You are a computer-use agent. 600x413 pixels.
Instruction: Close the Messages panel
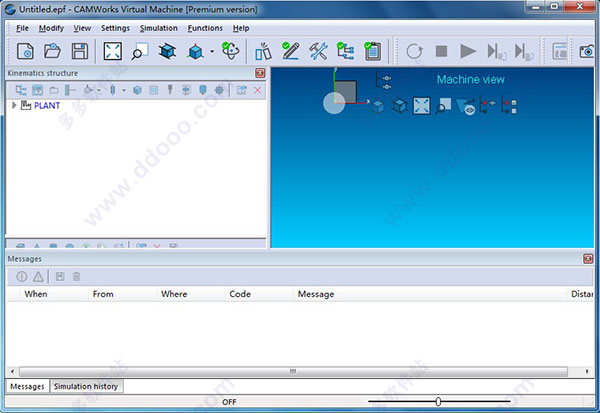click(588, 259)
